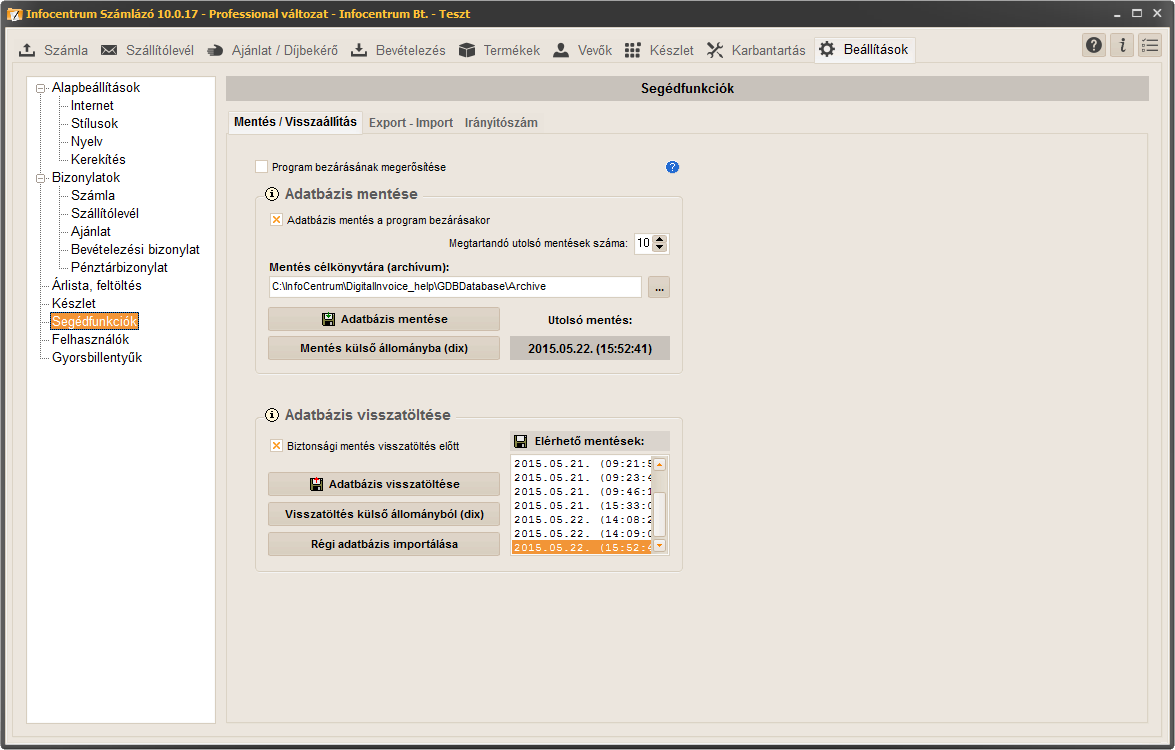Click the checklist icon in top-right toolbar
The image size is (1175, 750).
(1150, 45)
